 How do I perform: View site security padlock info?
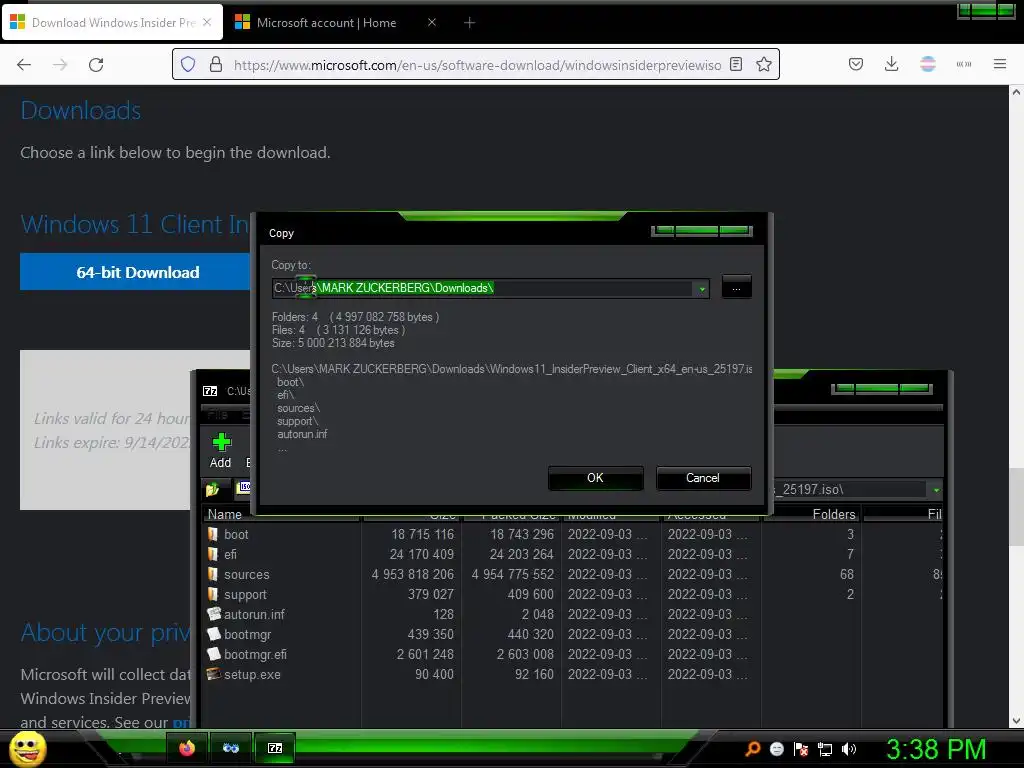tap(216, 64)
